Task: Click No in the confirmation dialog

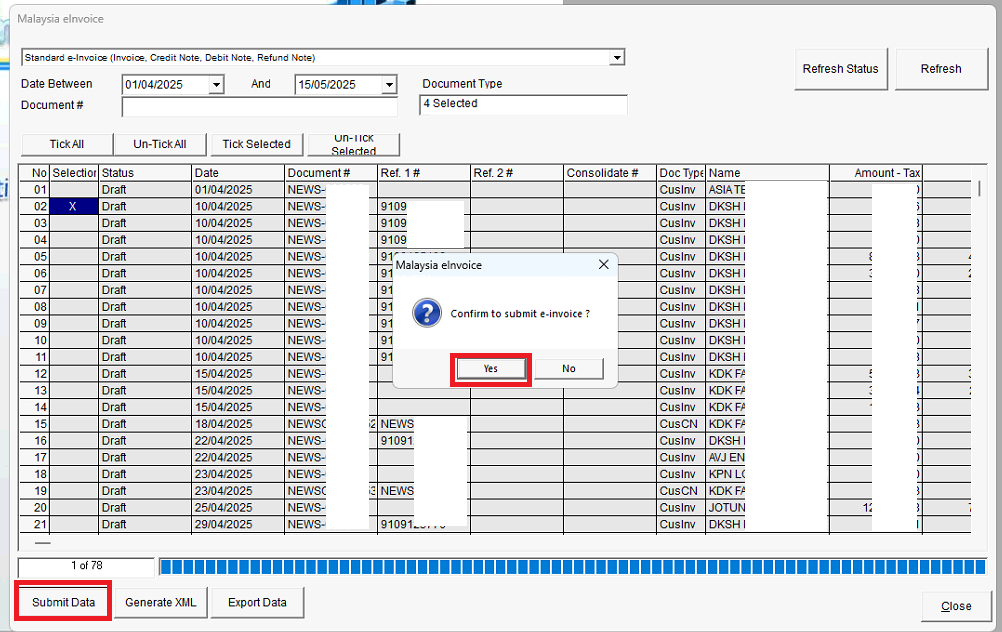Action: coord(568,368)
